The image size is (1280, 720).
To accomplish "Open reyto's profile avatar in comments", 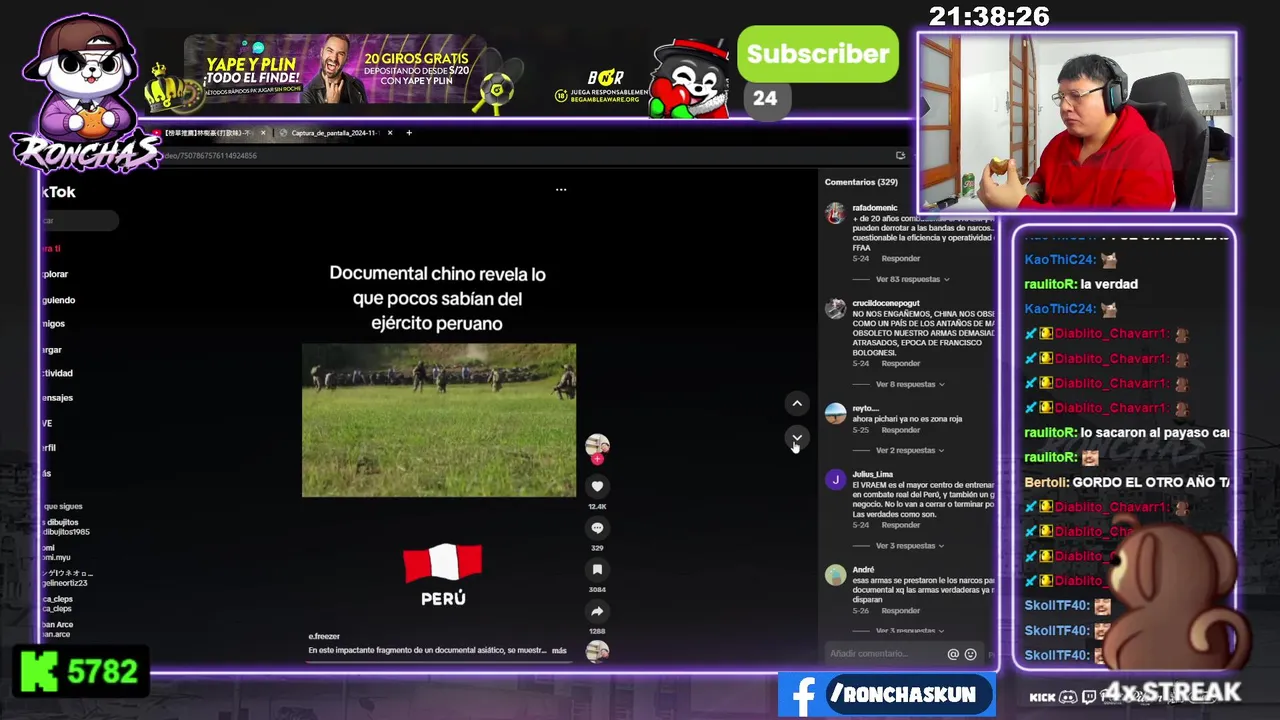I will [x=835, y=414].
